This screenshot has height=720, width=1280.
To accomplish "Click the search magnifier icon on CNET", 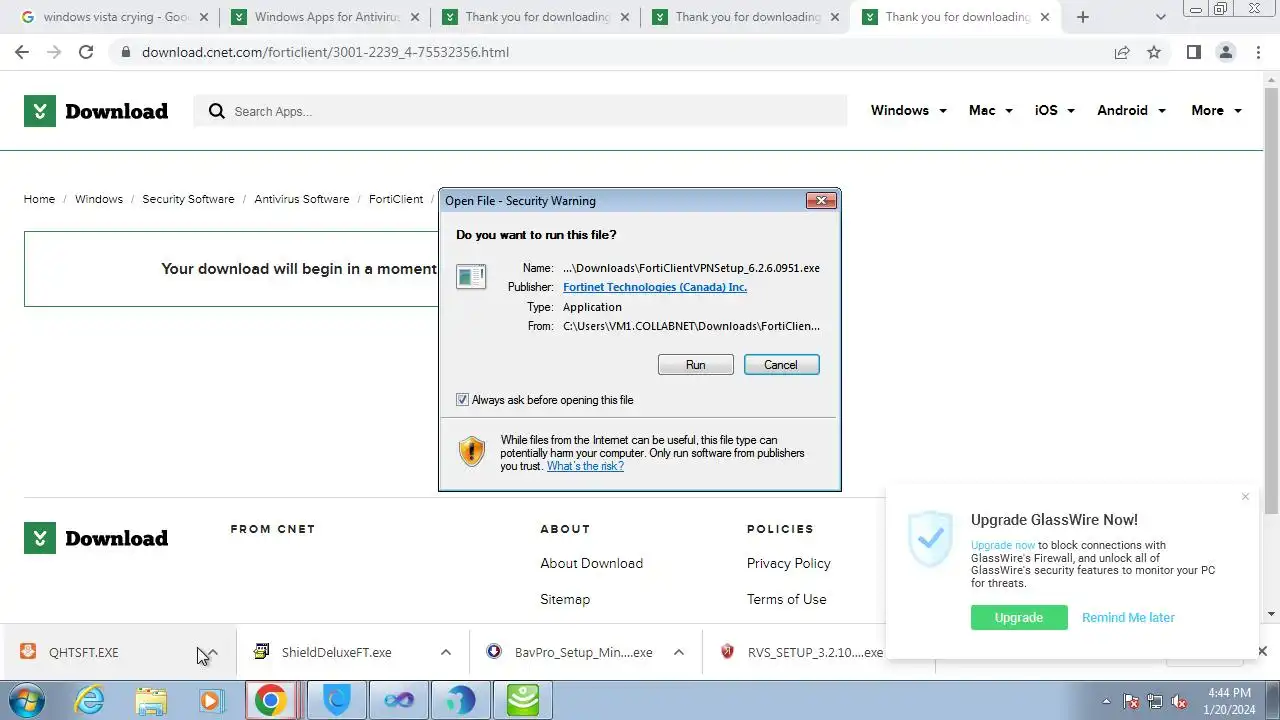I will coord(217,111).
